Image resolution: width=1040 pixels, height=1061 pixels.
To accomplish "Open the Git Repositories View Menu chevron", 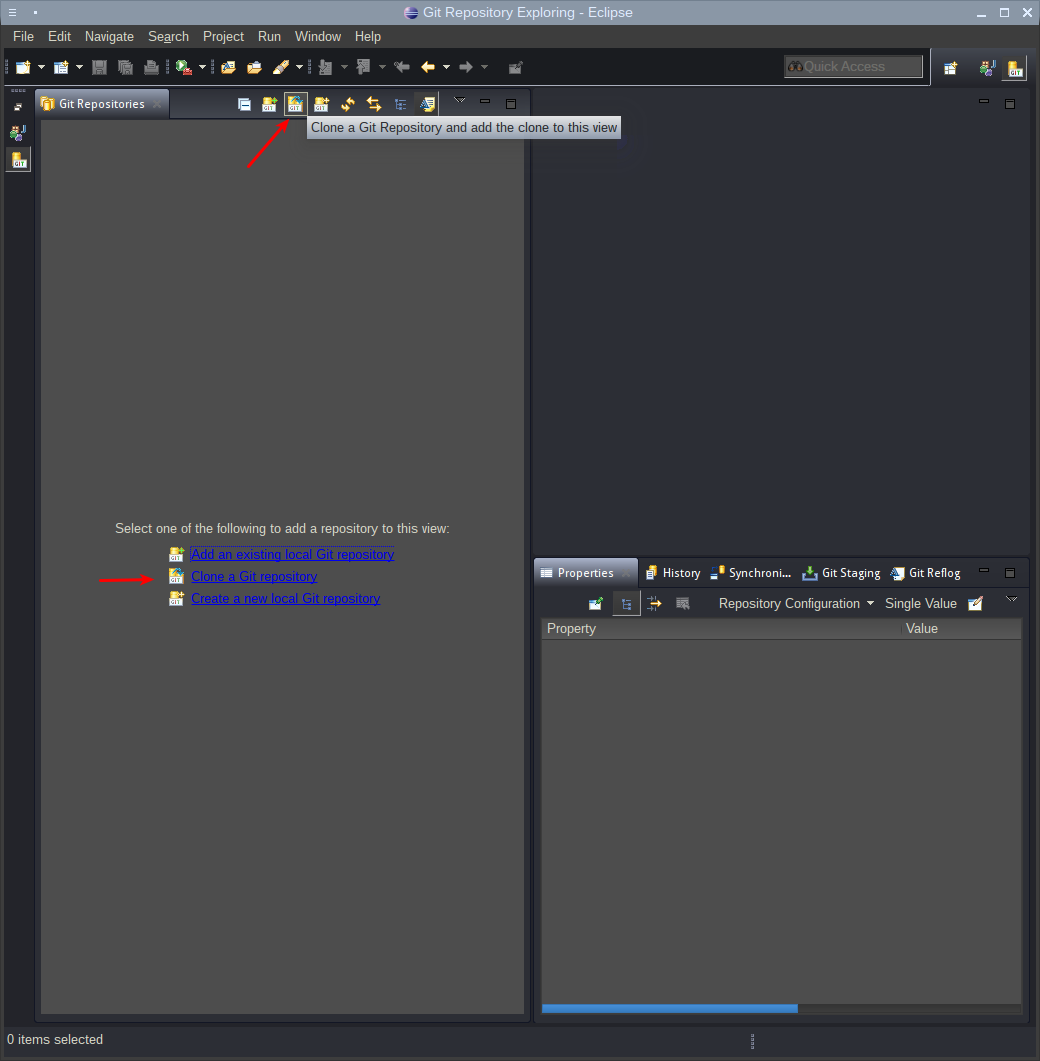I will click(x=459, y=101).
